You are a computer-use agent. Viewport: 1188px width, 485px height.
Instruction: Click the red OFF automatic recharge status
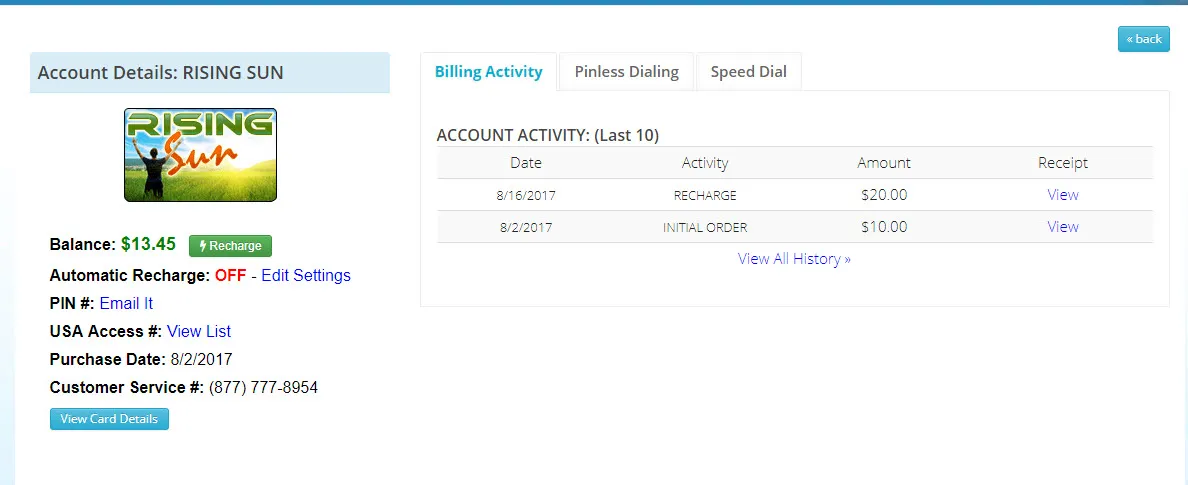tap(230, 275)
